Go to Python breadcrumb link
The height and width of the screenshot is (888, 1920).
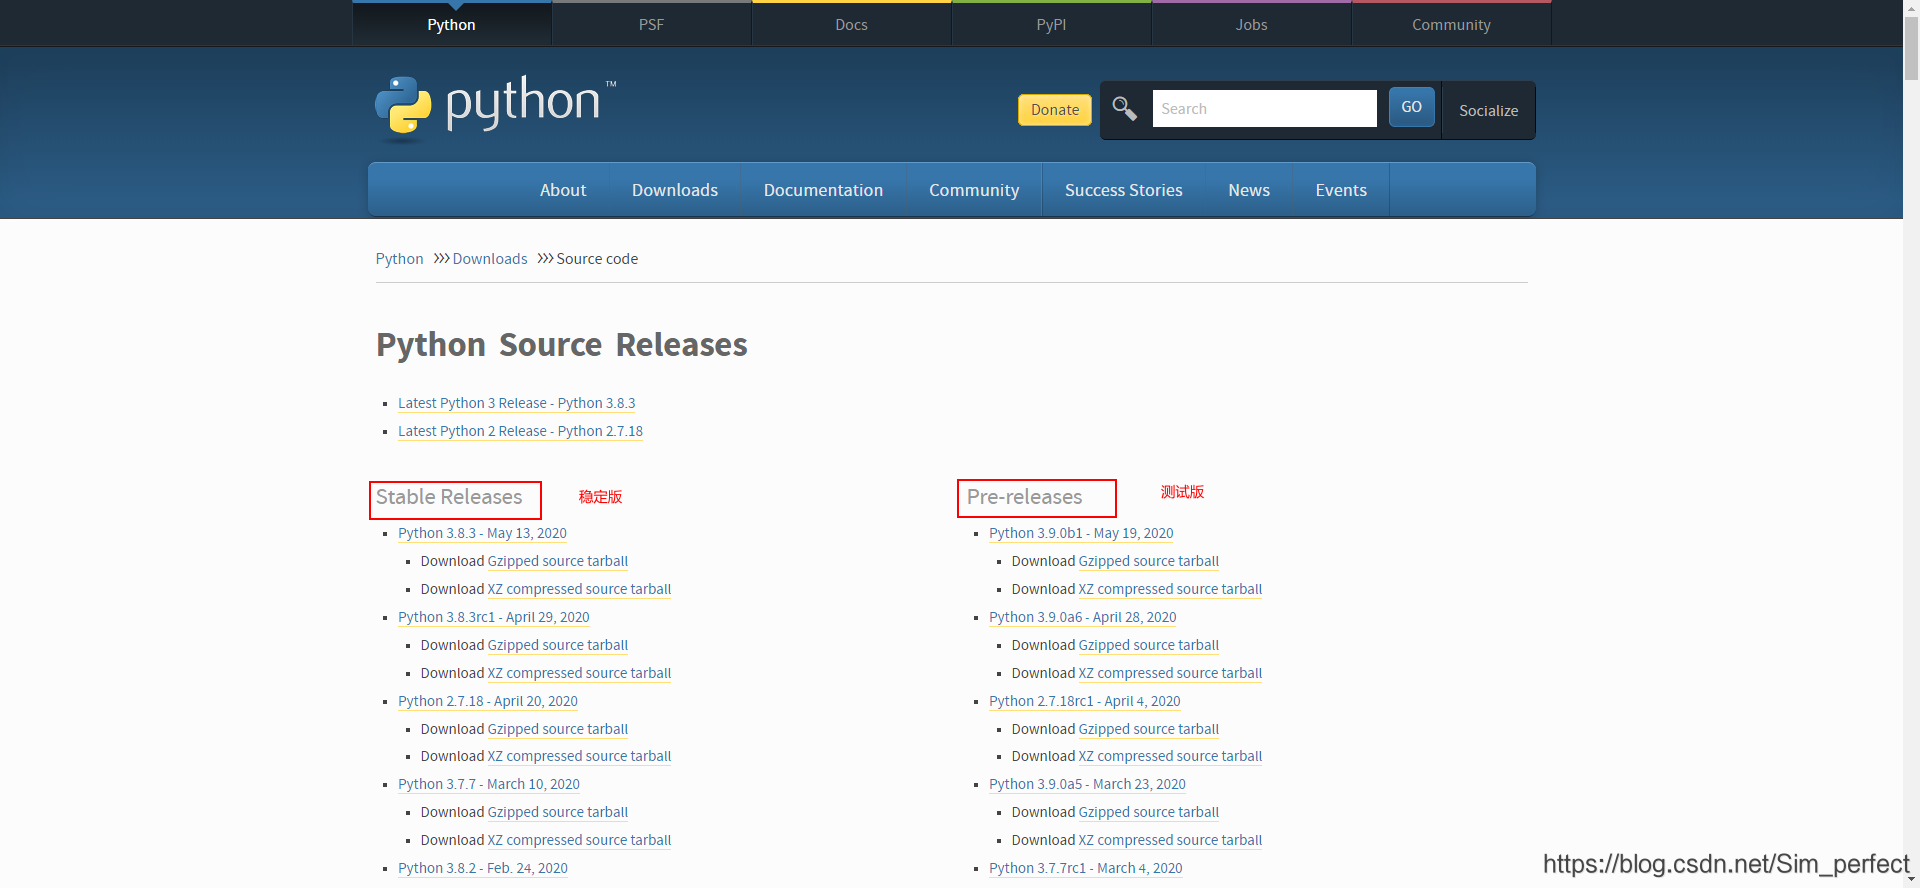tap(399, 259)
